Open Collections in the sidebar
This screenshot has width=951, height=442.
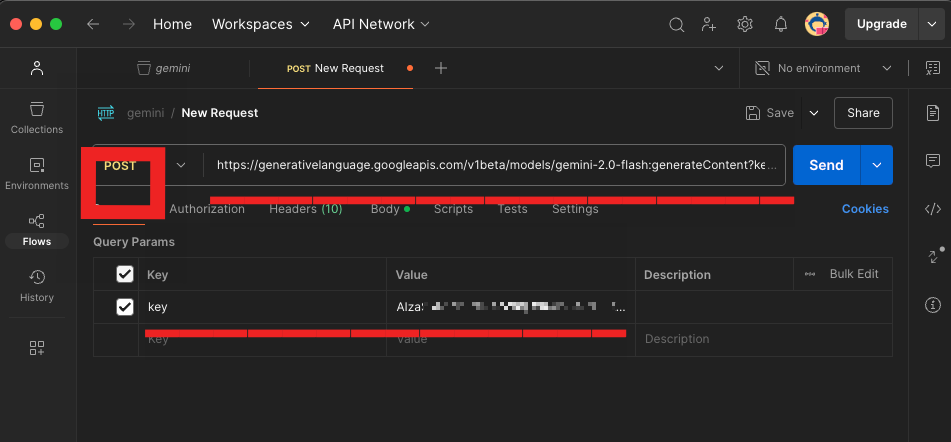(37, 118)
